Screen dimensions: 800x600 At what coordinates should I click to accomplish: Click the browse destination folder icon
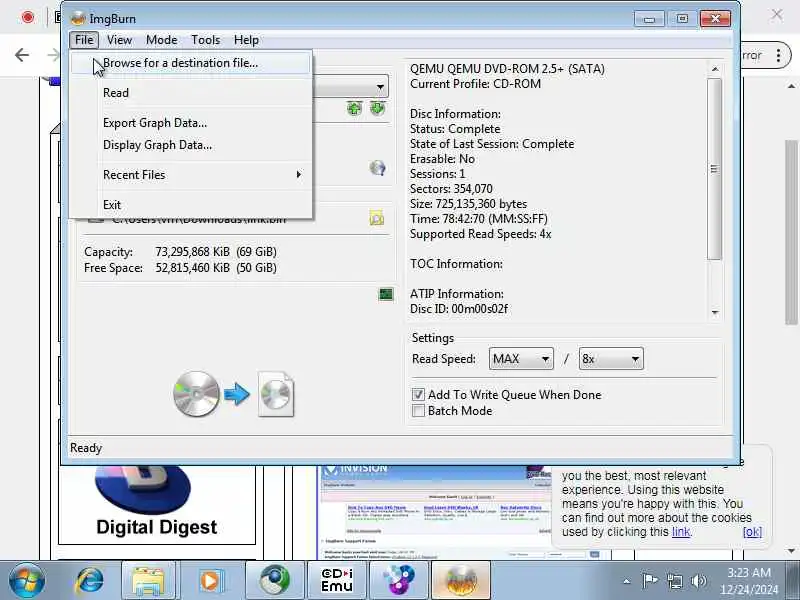click(377, 218)
